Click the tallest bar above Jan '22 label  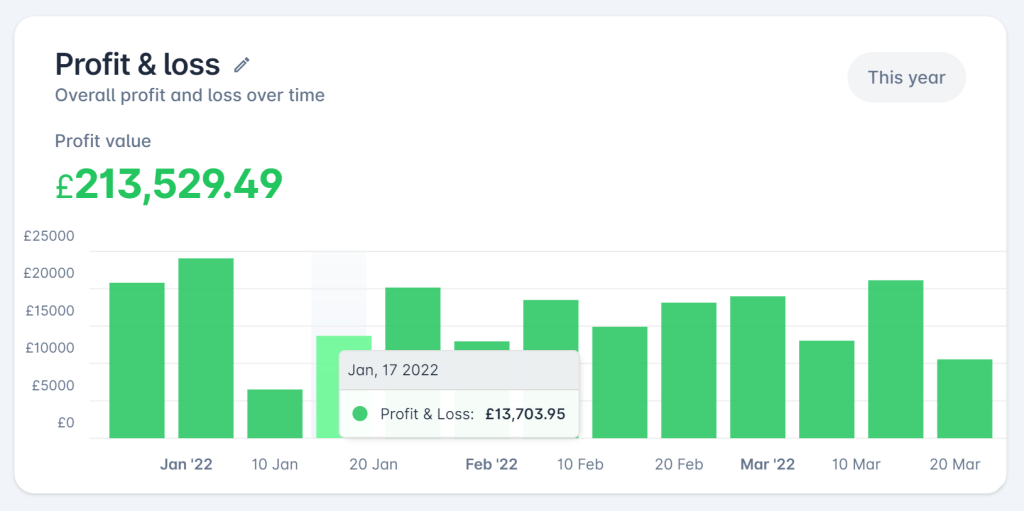click(x=206, y=348)
